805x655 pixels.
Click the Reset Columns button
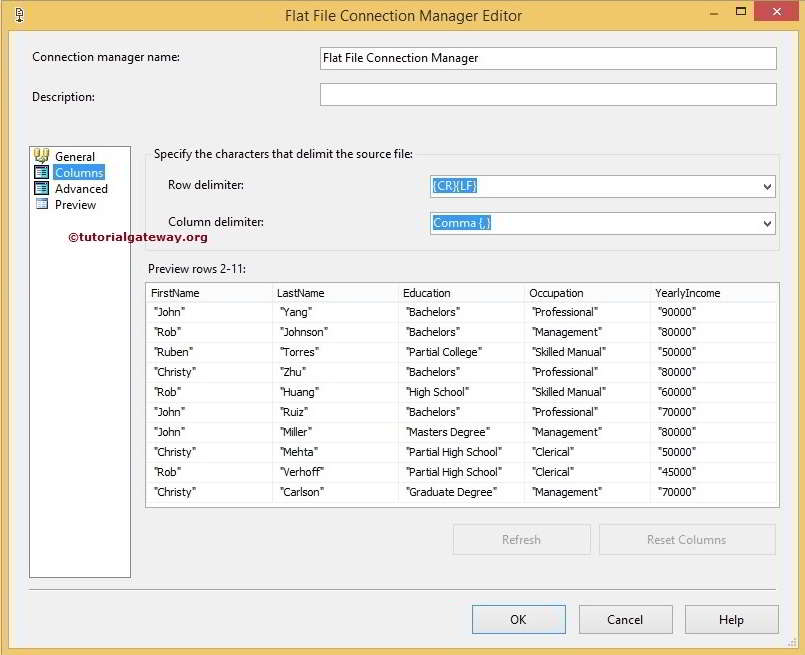(687, 539)
